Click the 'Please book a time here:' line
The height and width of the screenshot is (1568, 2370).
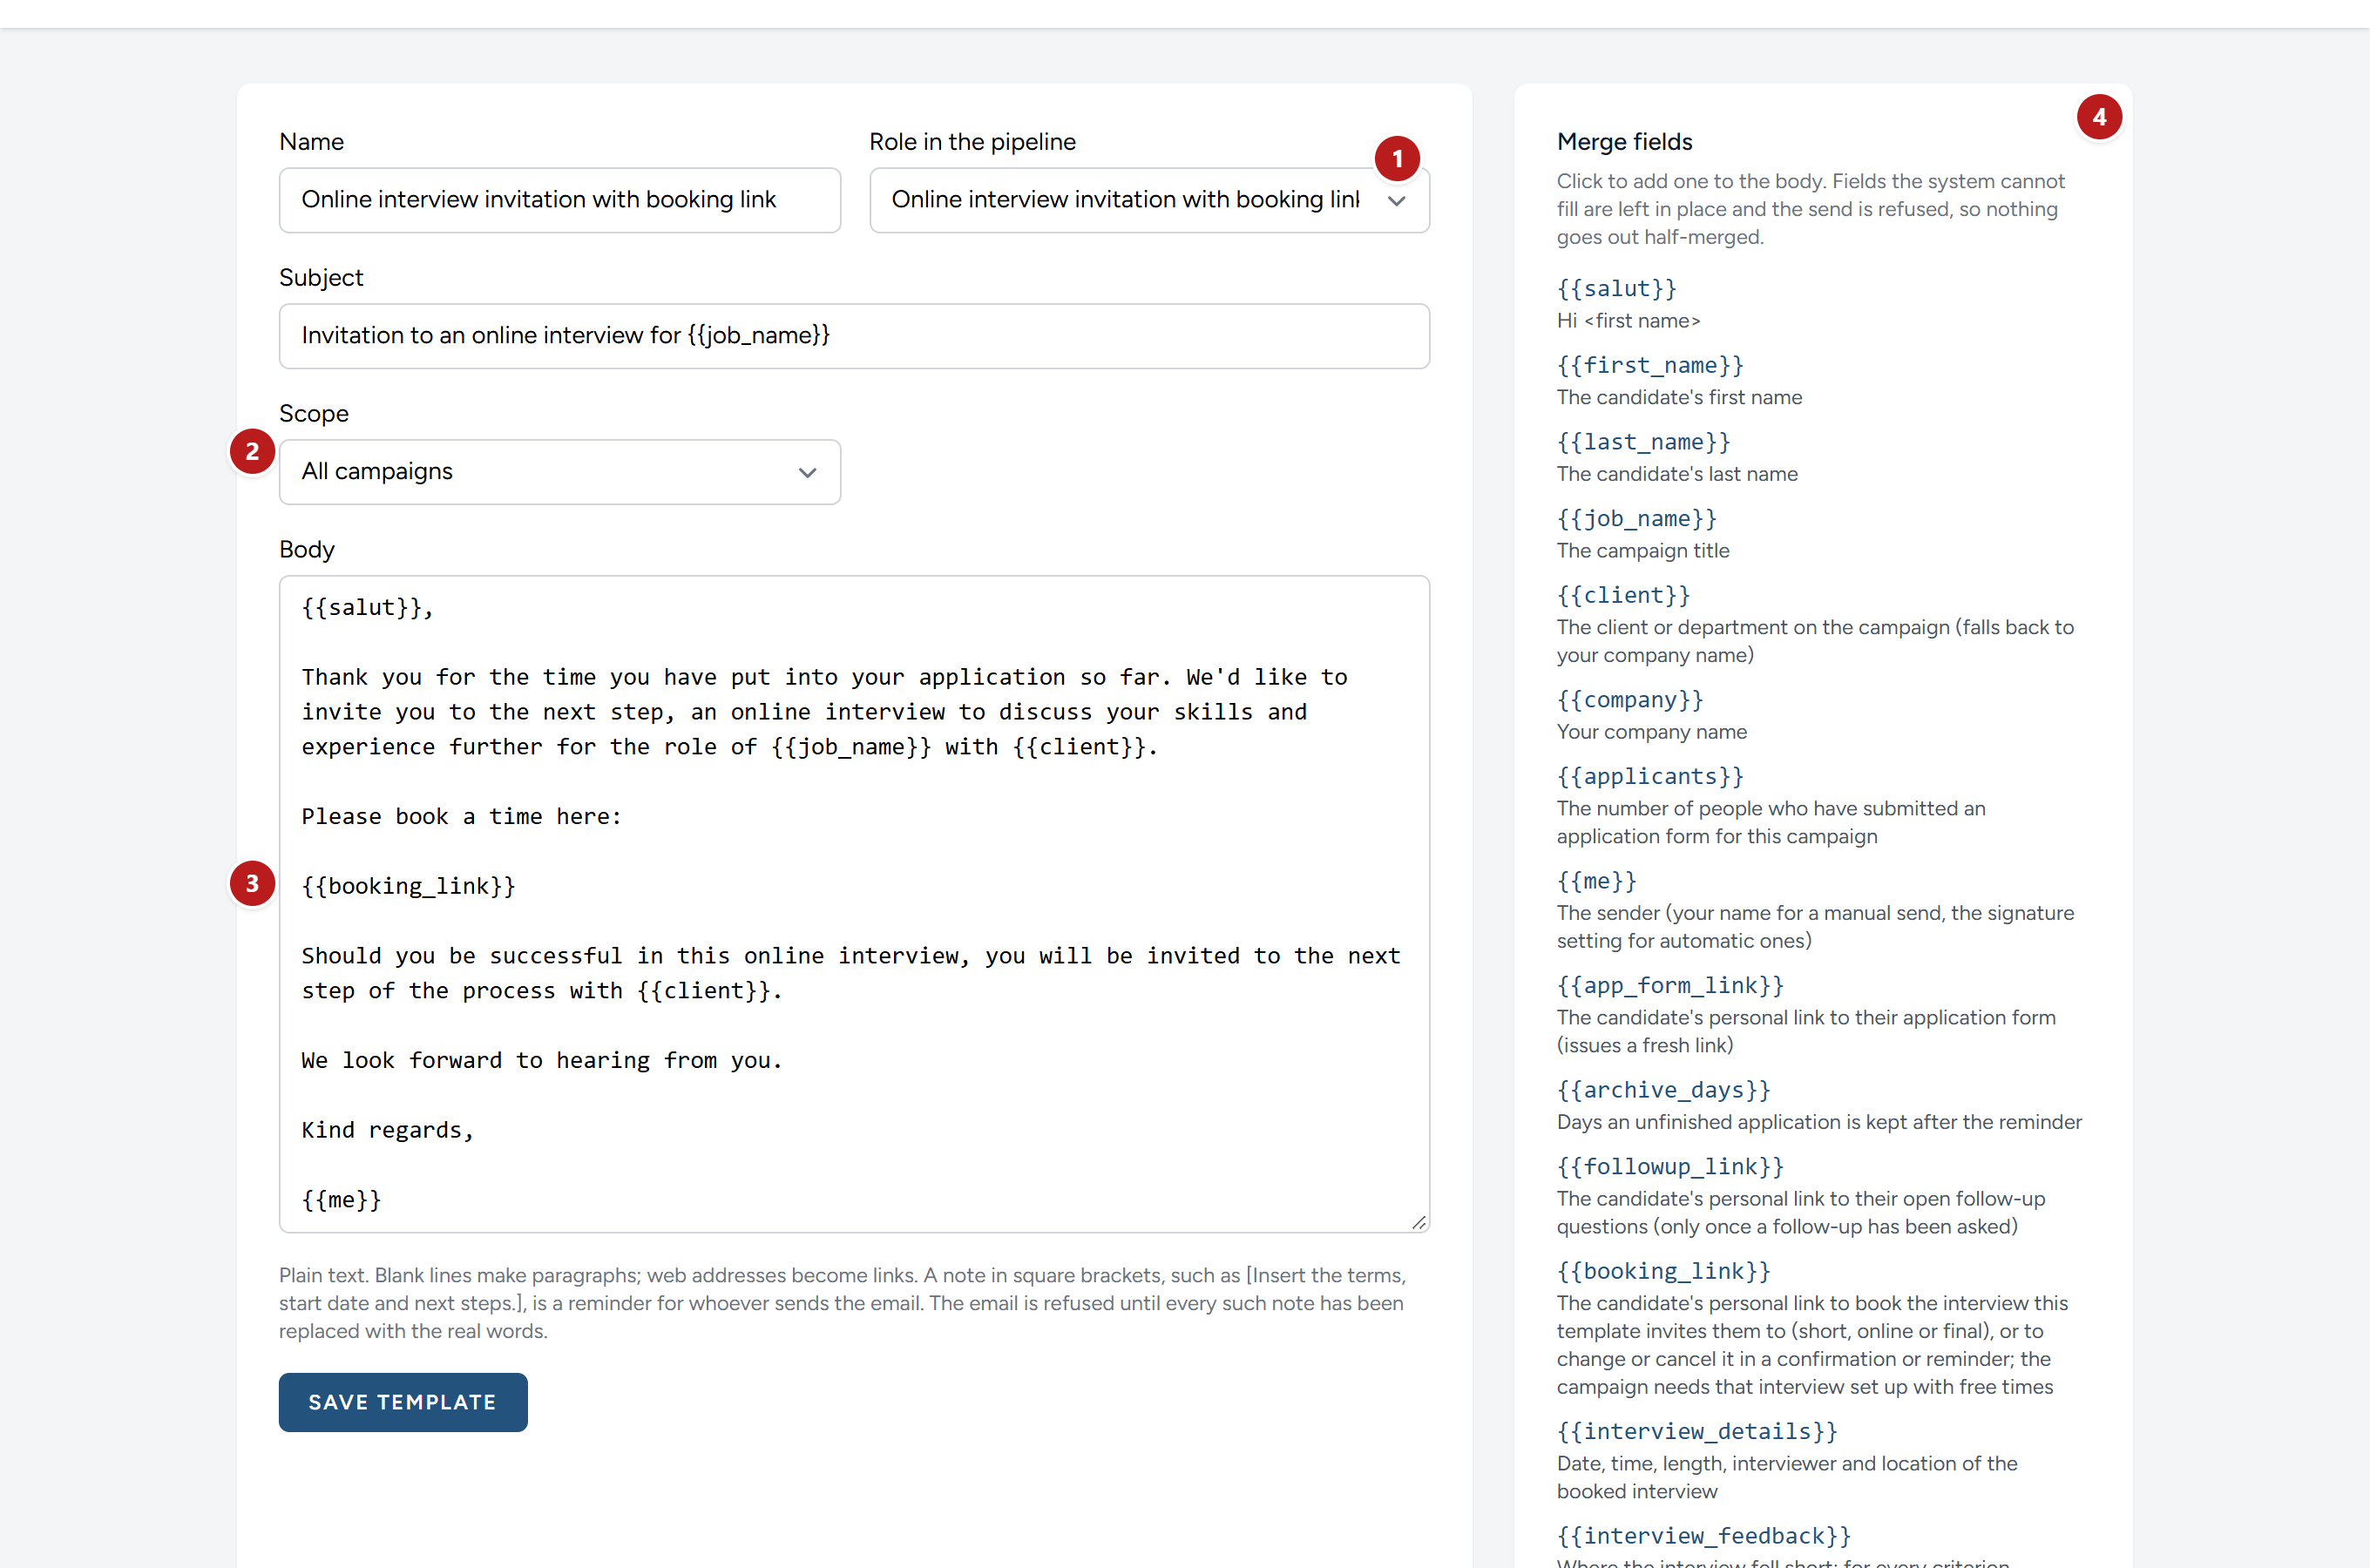pyautogui.click(x=461, y=817)
